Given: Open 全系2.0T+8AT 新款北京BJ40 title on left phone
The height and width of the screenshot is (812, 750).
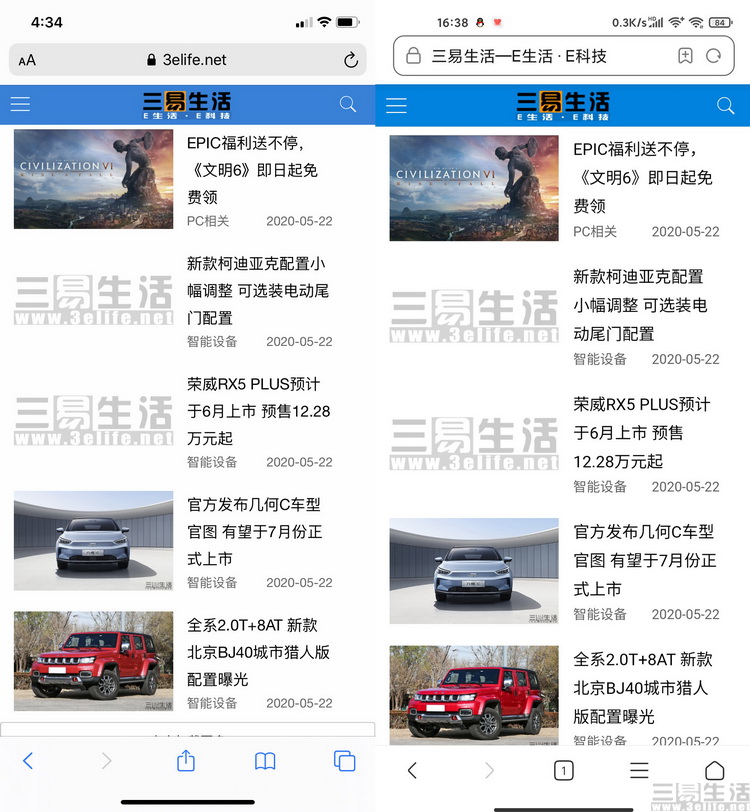Looking at the screenshot, I should pos(258,652).
